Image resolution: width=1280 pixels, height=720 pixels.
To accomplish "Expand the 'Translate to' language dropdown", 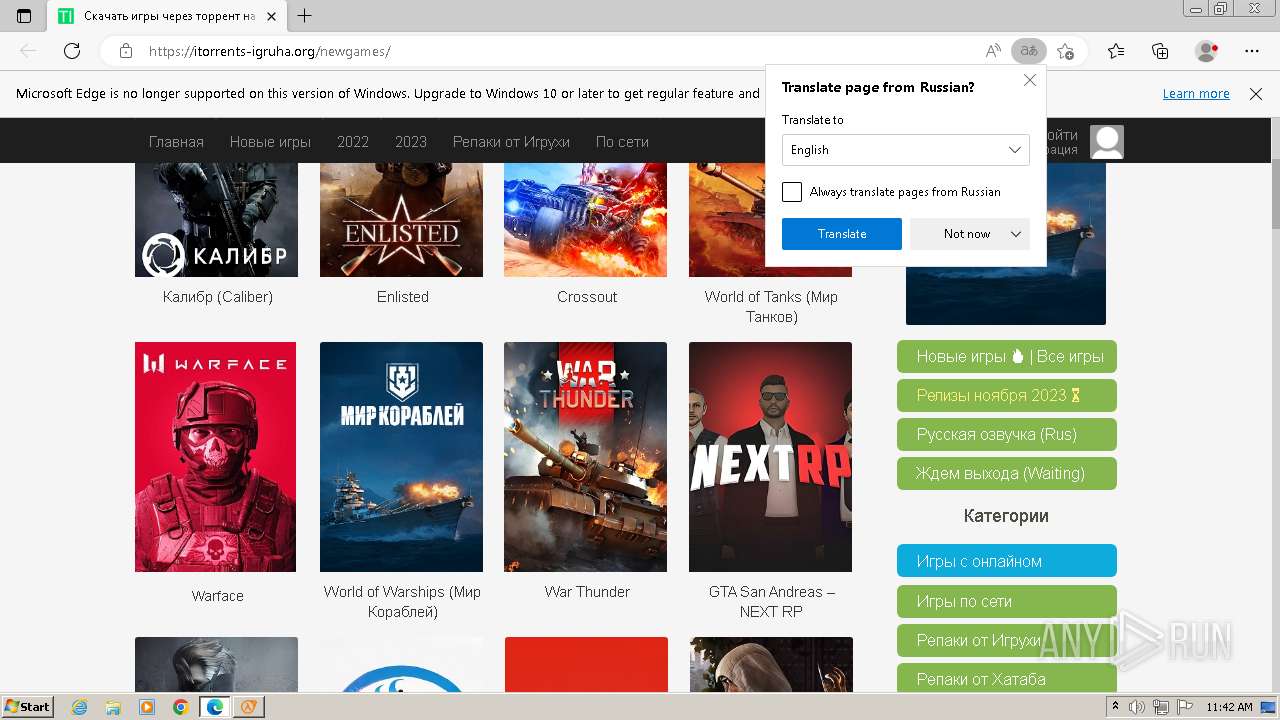I will tap(906, 150).
